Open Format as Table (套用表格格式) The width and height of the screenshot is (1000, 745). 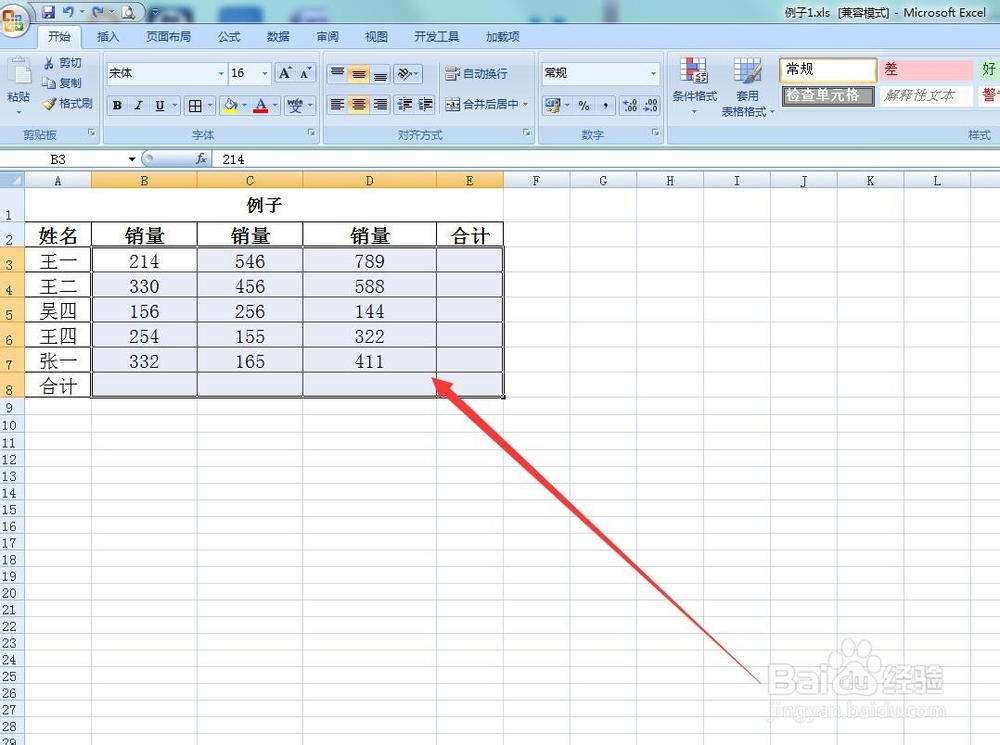pyautogui.click(x=747, y=87)
